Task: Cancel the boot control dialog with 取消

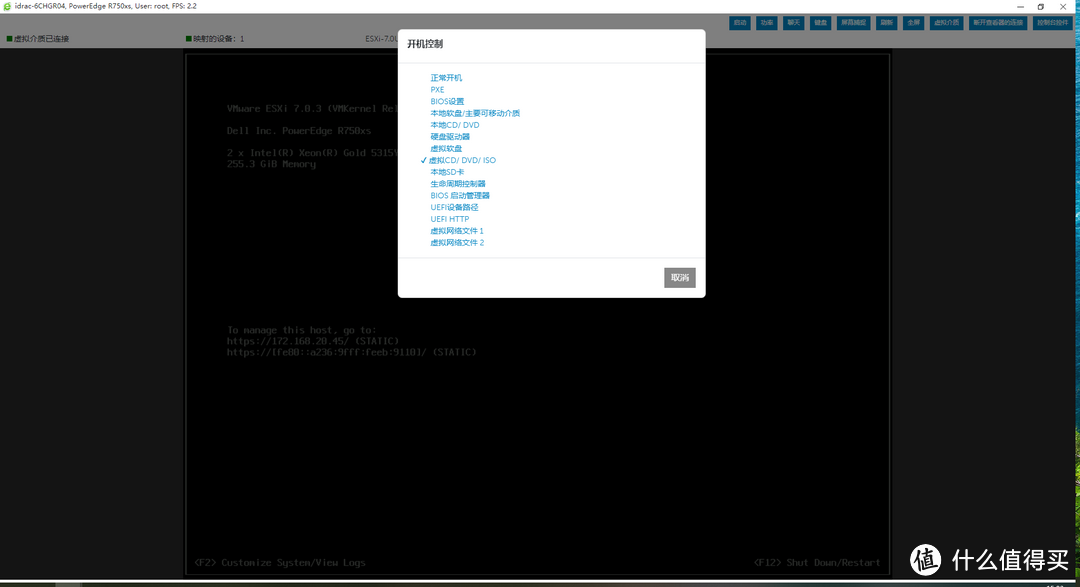Action: 679,278
